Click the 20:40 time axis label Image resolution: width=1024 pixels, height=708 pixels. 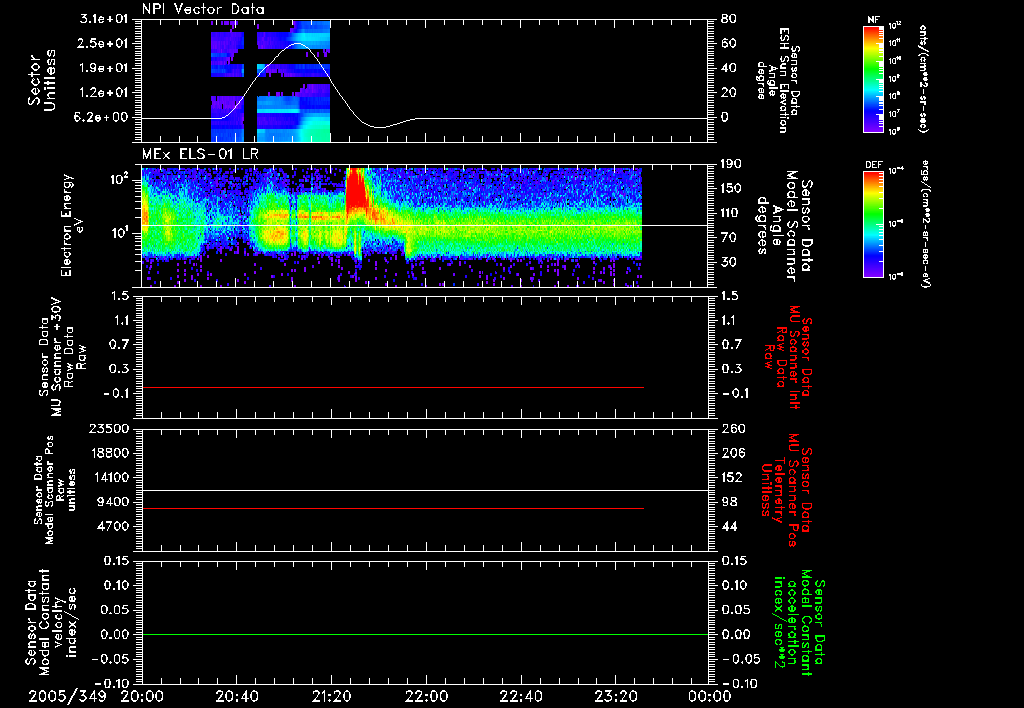tap(236, 696)
